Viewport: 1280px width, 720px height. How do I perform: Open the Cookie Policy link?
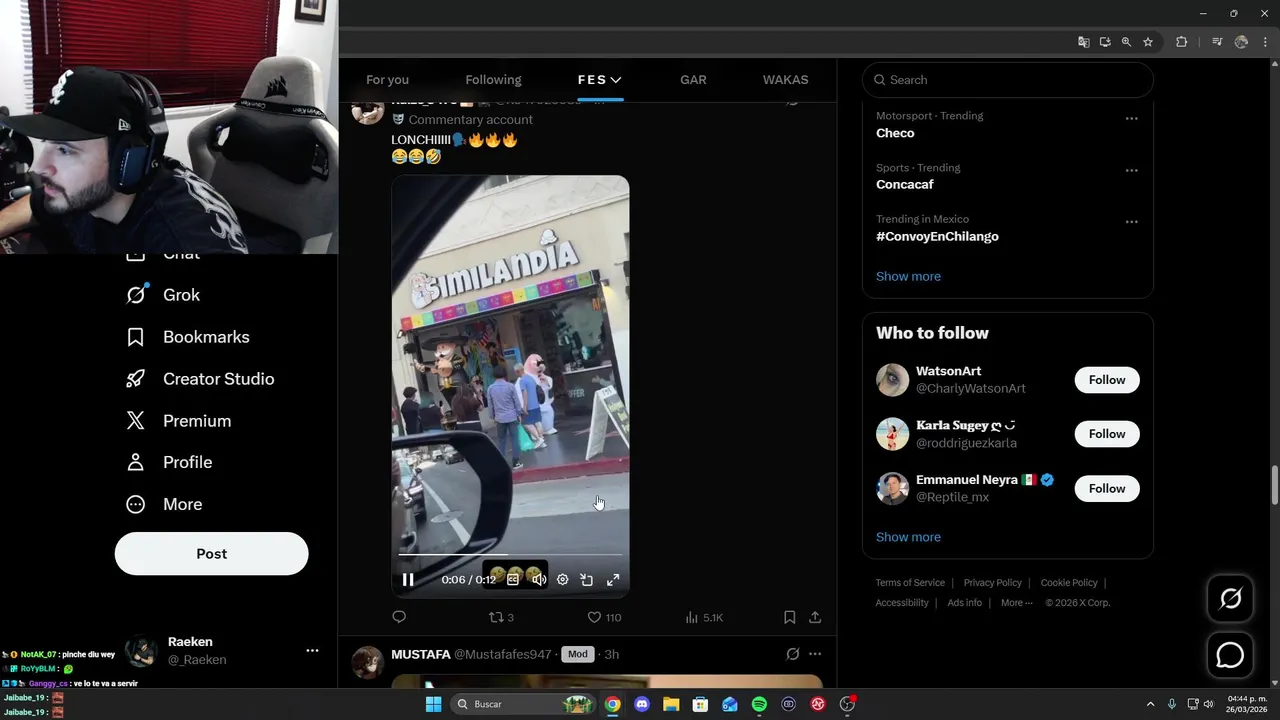tap(1069, 583)
